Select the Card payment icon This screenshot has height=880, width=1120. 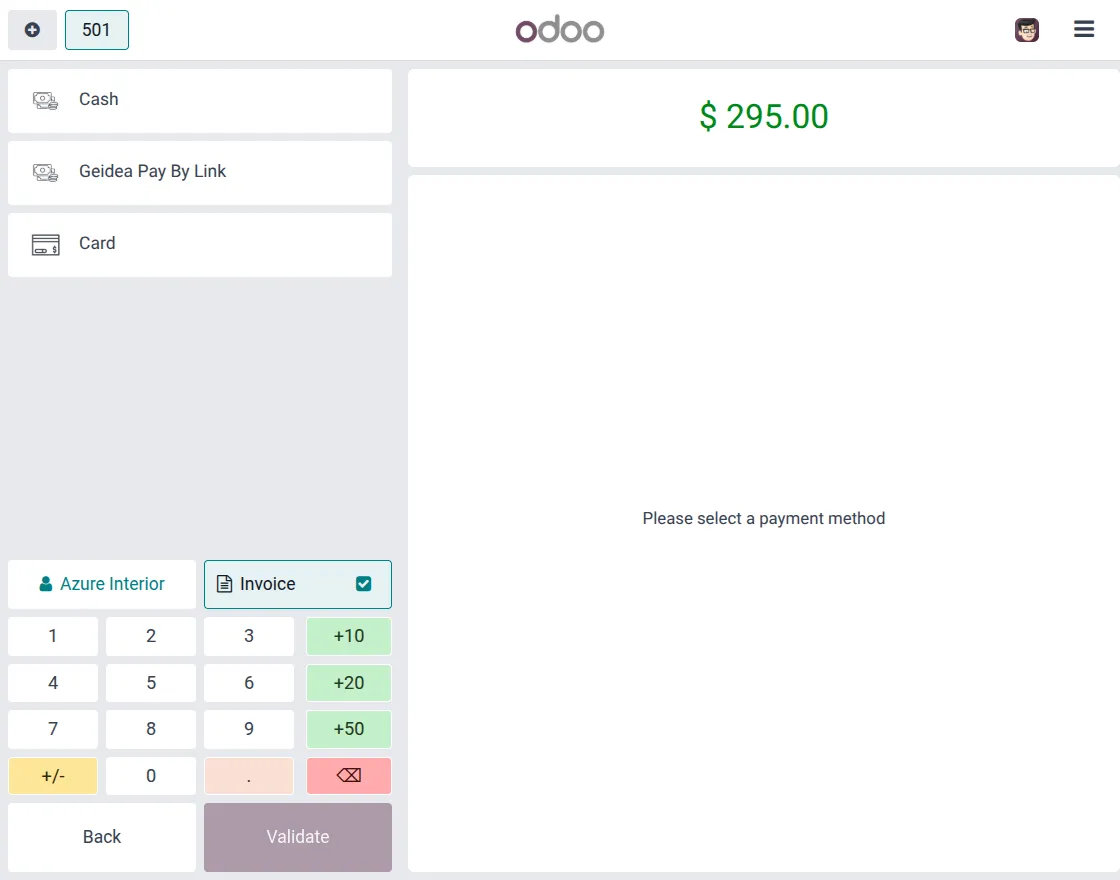(44, 243)
